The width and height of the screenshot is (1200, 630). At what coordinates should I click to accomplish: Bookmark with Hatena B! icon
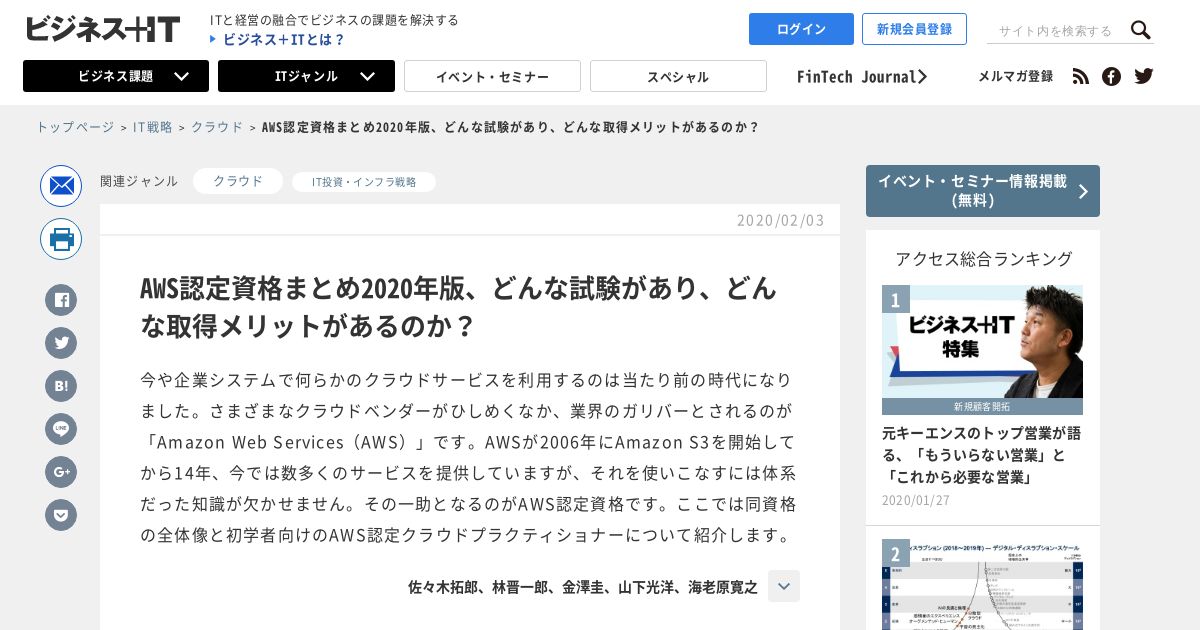[x=61, y=386]
